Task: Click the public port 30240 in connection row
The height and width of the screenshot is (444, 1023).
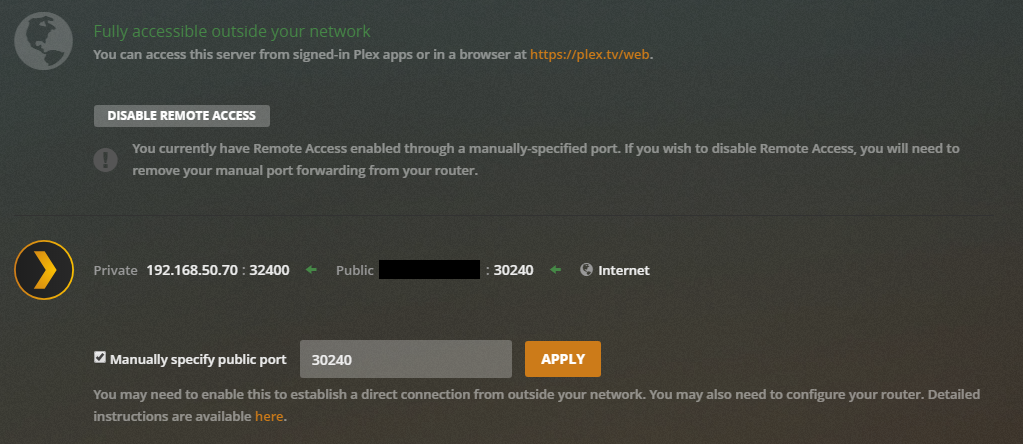Action: (514, 270)
